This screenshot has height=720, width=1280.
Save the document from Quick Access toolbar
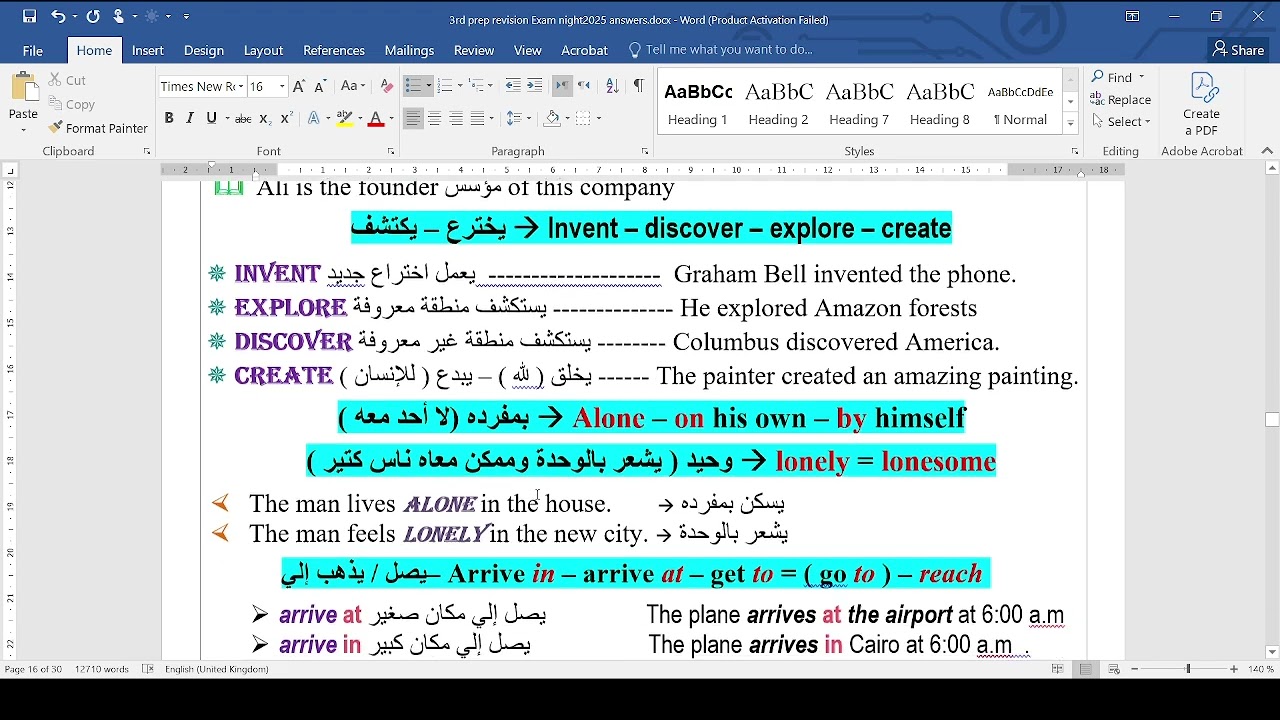click(29, 16)
